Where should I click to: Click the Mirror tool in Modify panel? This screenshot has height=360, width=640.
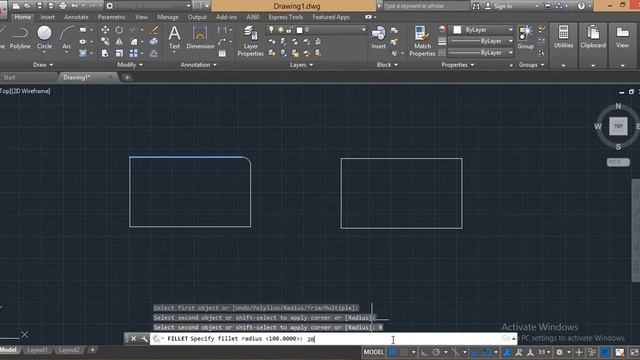point(119,42)
